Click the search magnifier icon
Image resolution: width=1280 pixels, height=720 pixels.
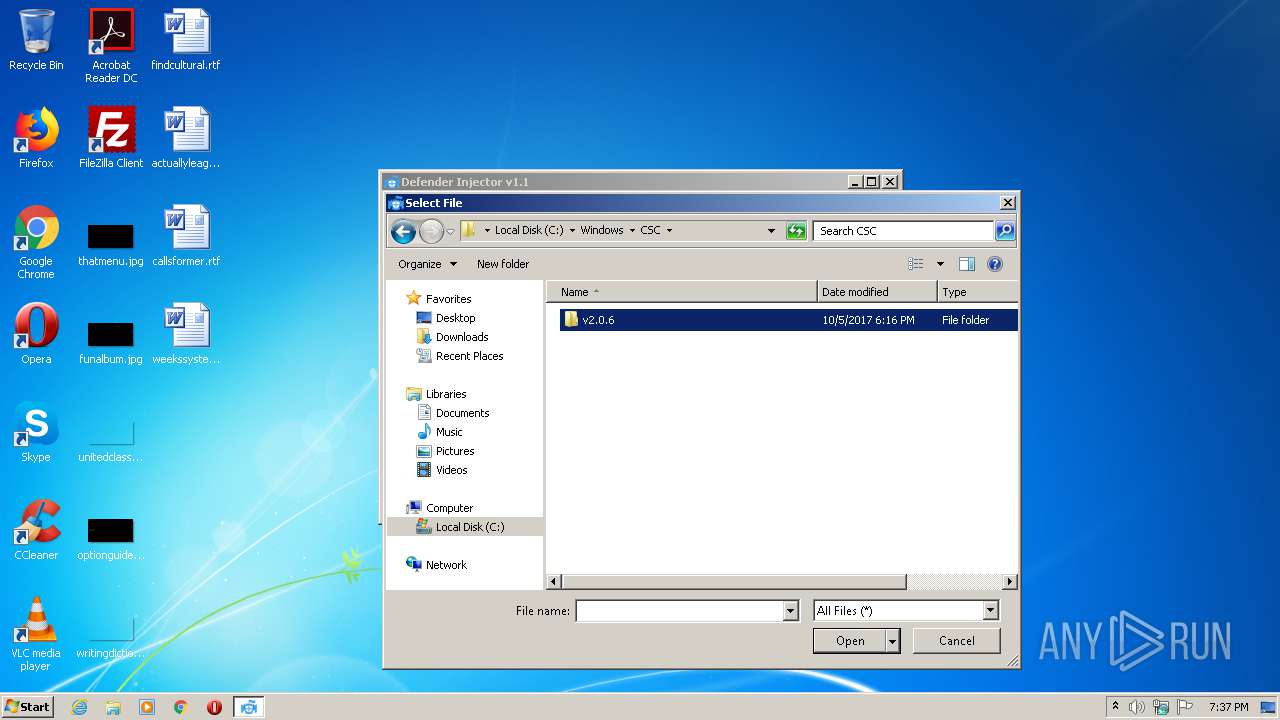coord(1005,231)
